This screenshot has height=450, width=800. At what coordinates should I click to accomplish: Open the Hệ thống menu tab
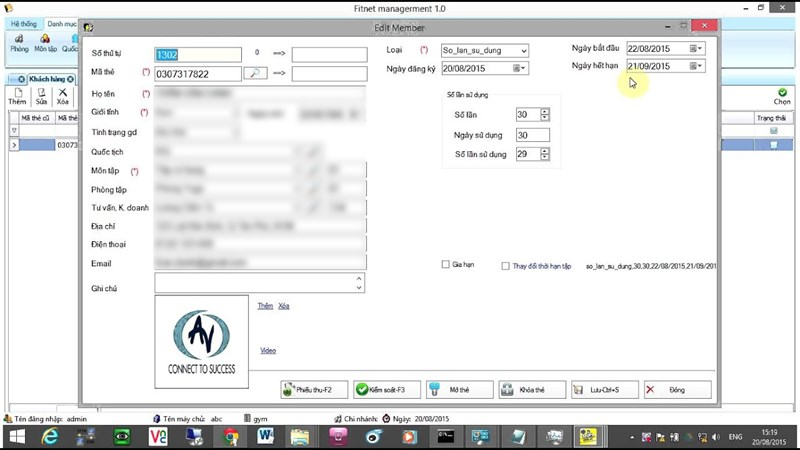click(x=22, y=22)
